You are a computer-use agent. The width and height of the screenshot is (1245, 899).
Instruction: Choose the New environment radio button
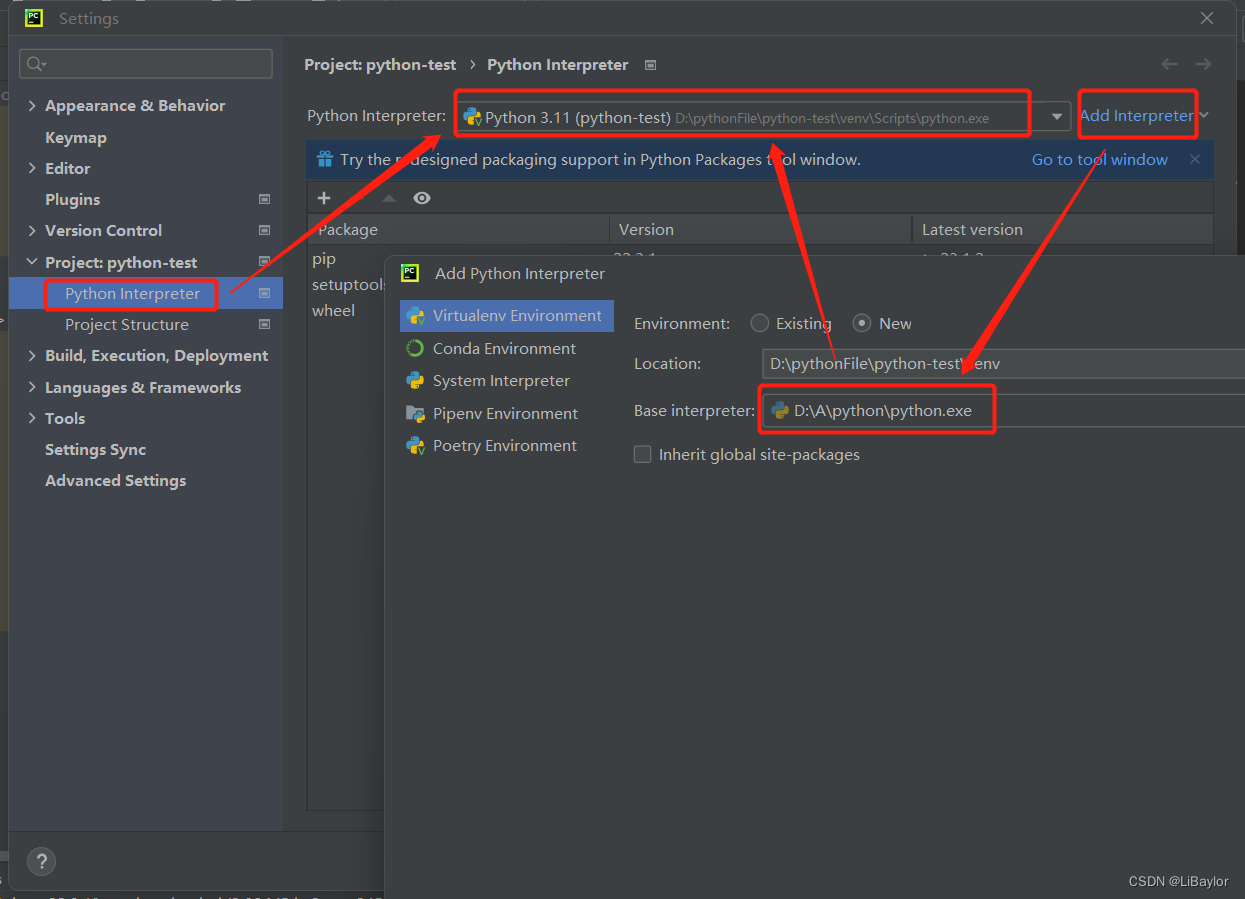click(x=862, y=323)
